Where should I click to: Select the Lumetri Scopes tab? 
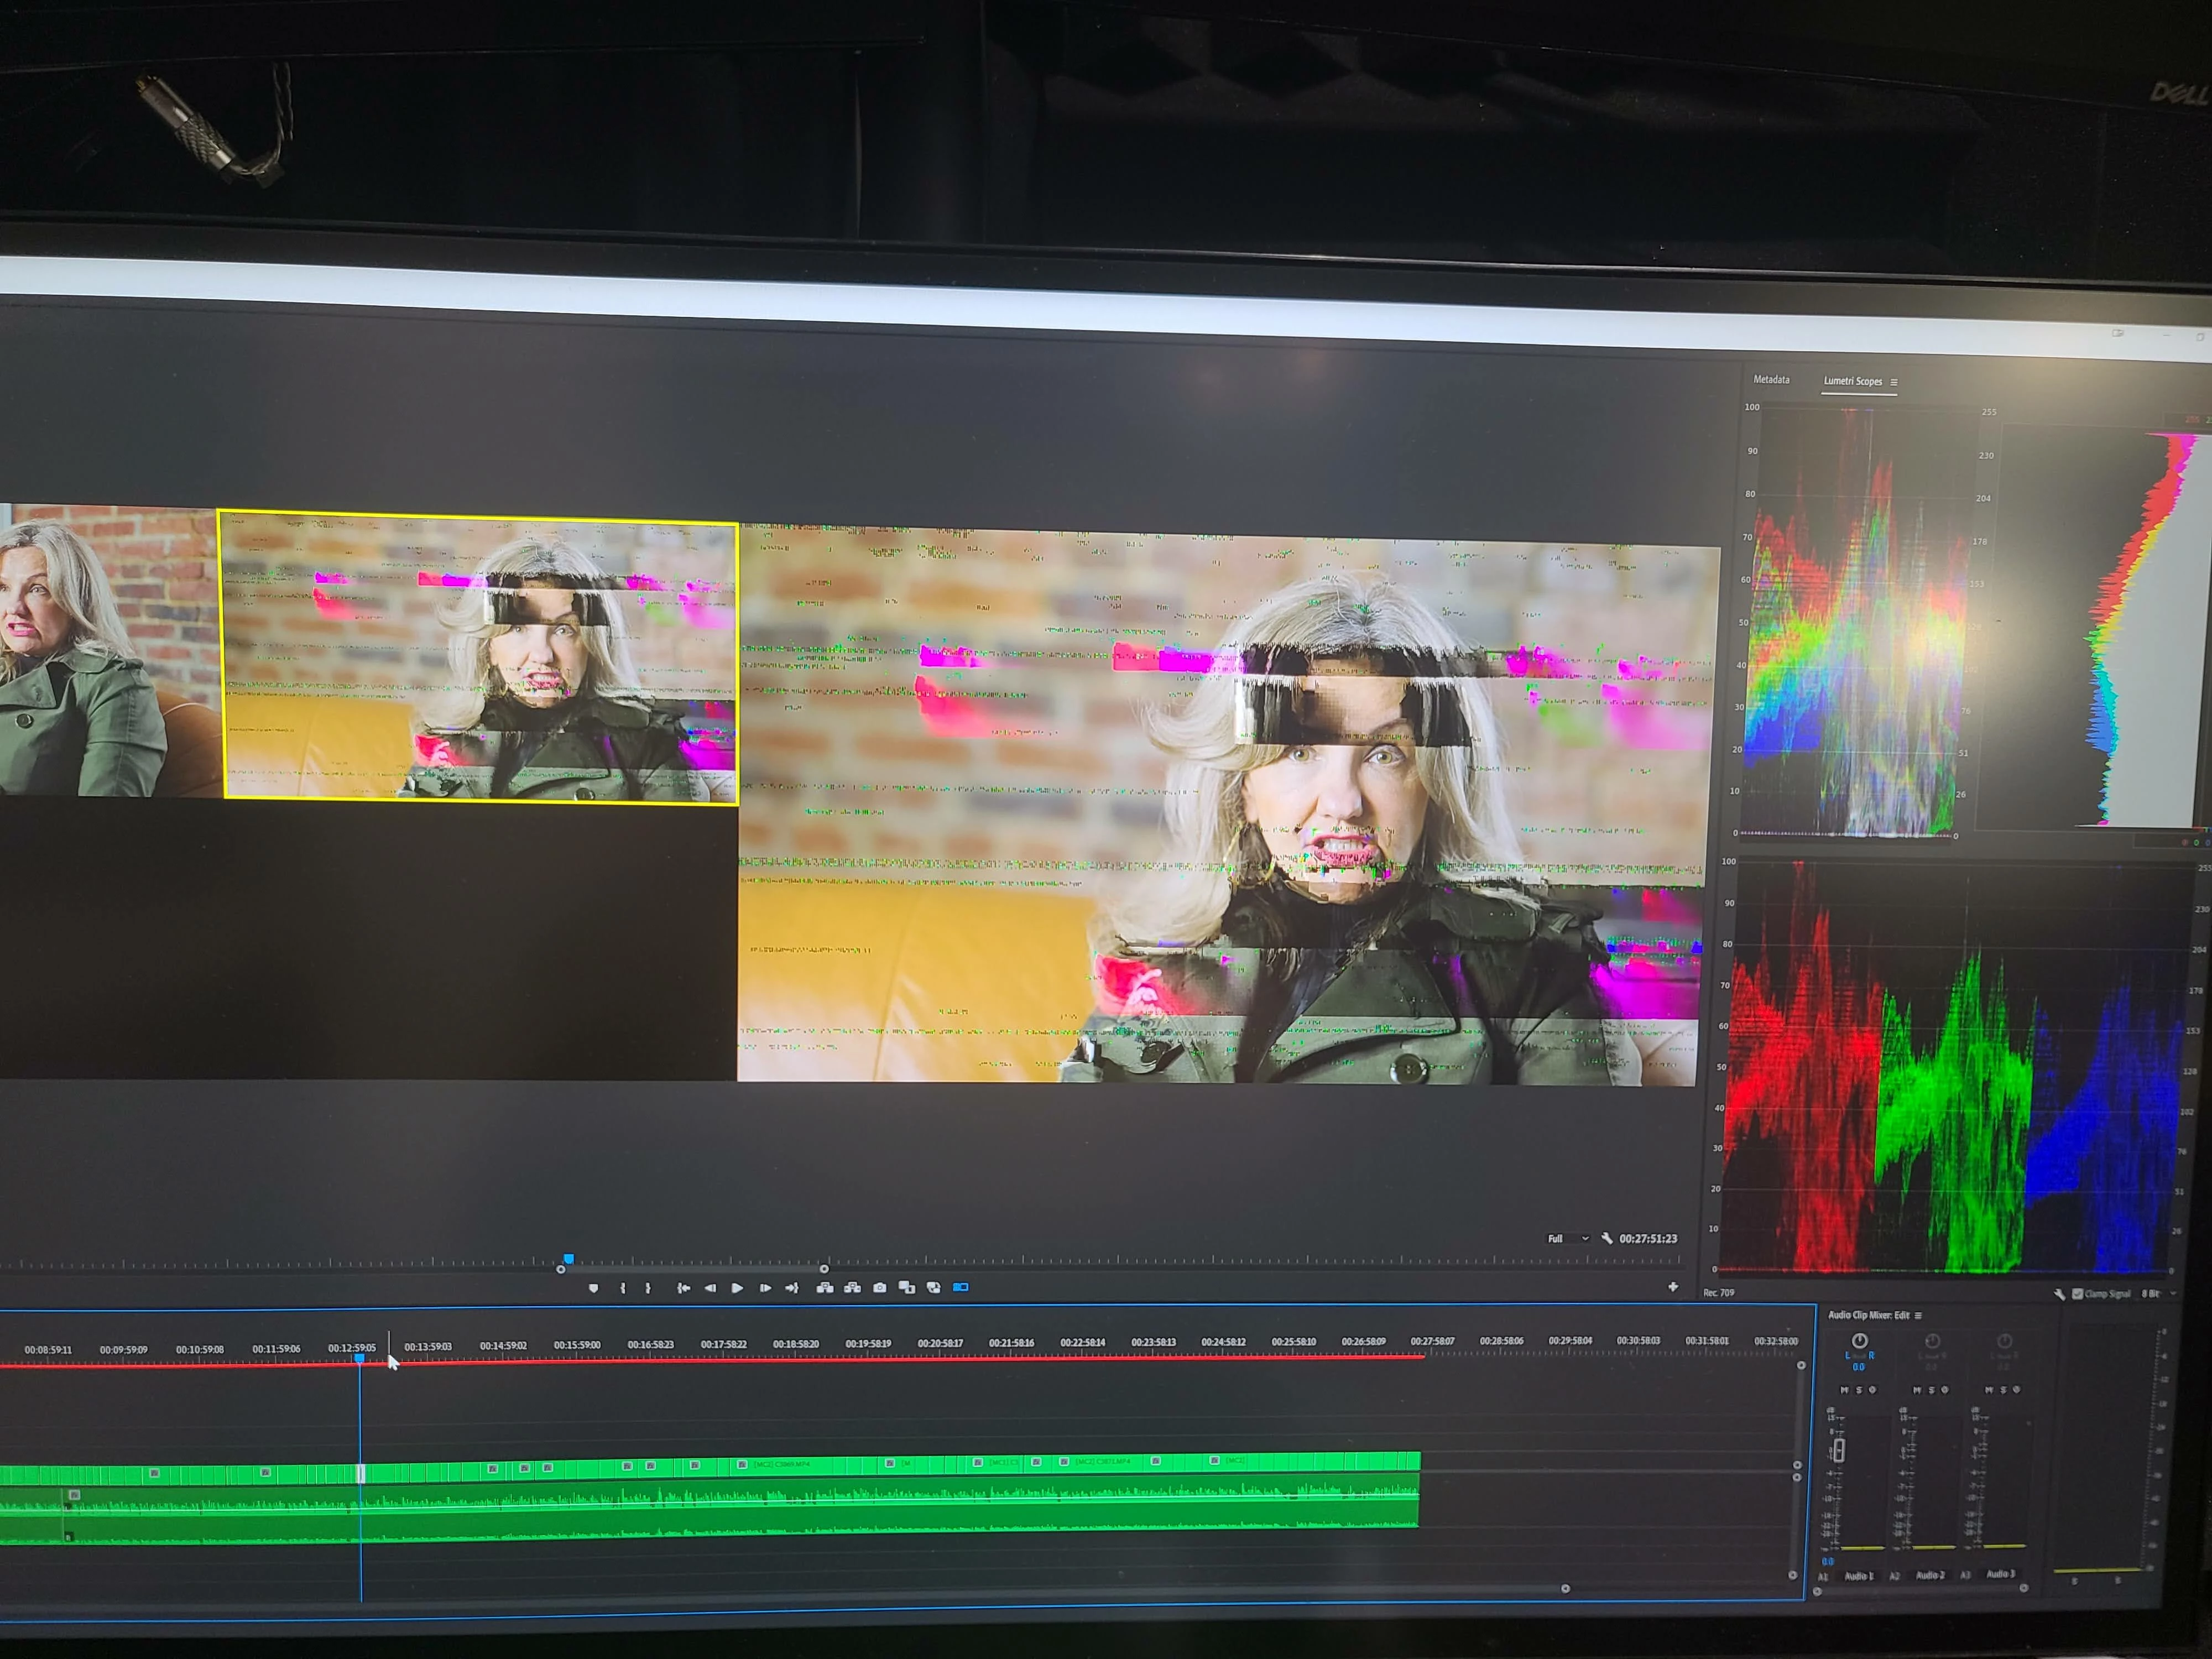[x=1852, y=381]
